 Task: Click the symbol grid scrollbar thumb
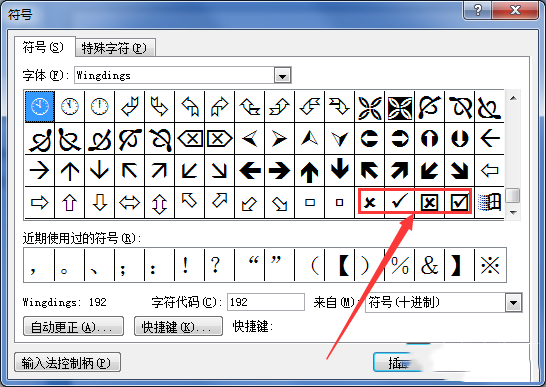click(513, 195)
